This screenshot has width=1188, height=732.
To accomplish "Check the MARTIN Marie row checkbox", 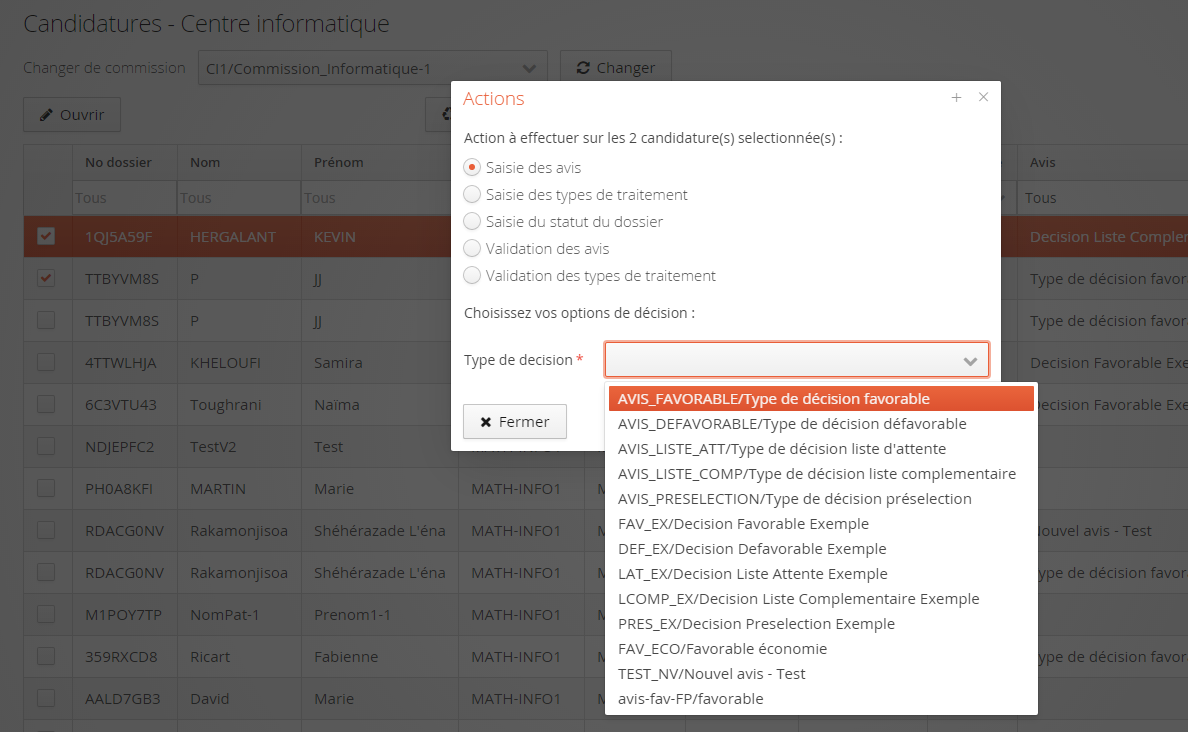I will point(46,489).
